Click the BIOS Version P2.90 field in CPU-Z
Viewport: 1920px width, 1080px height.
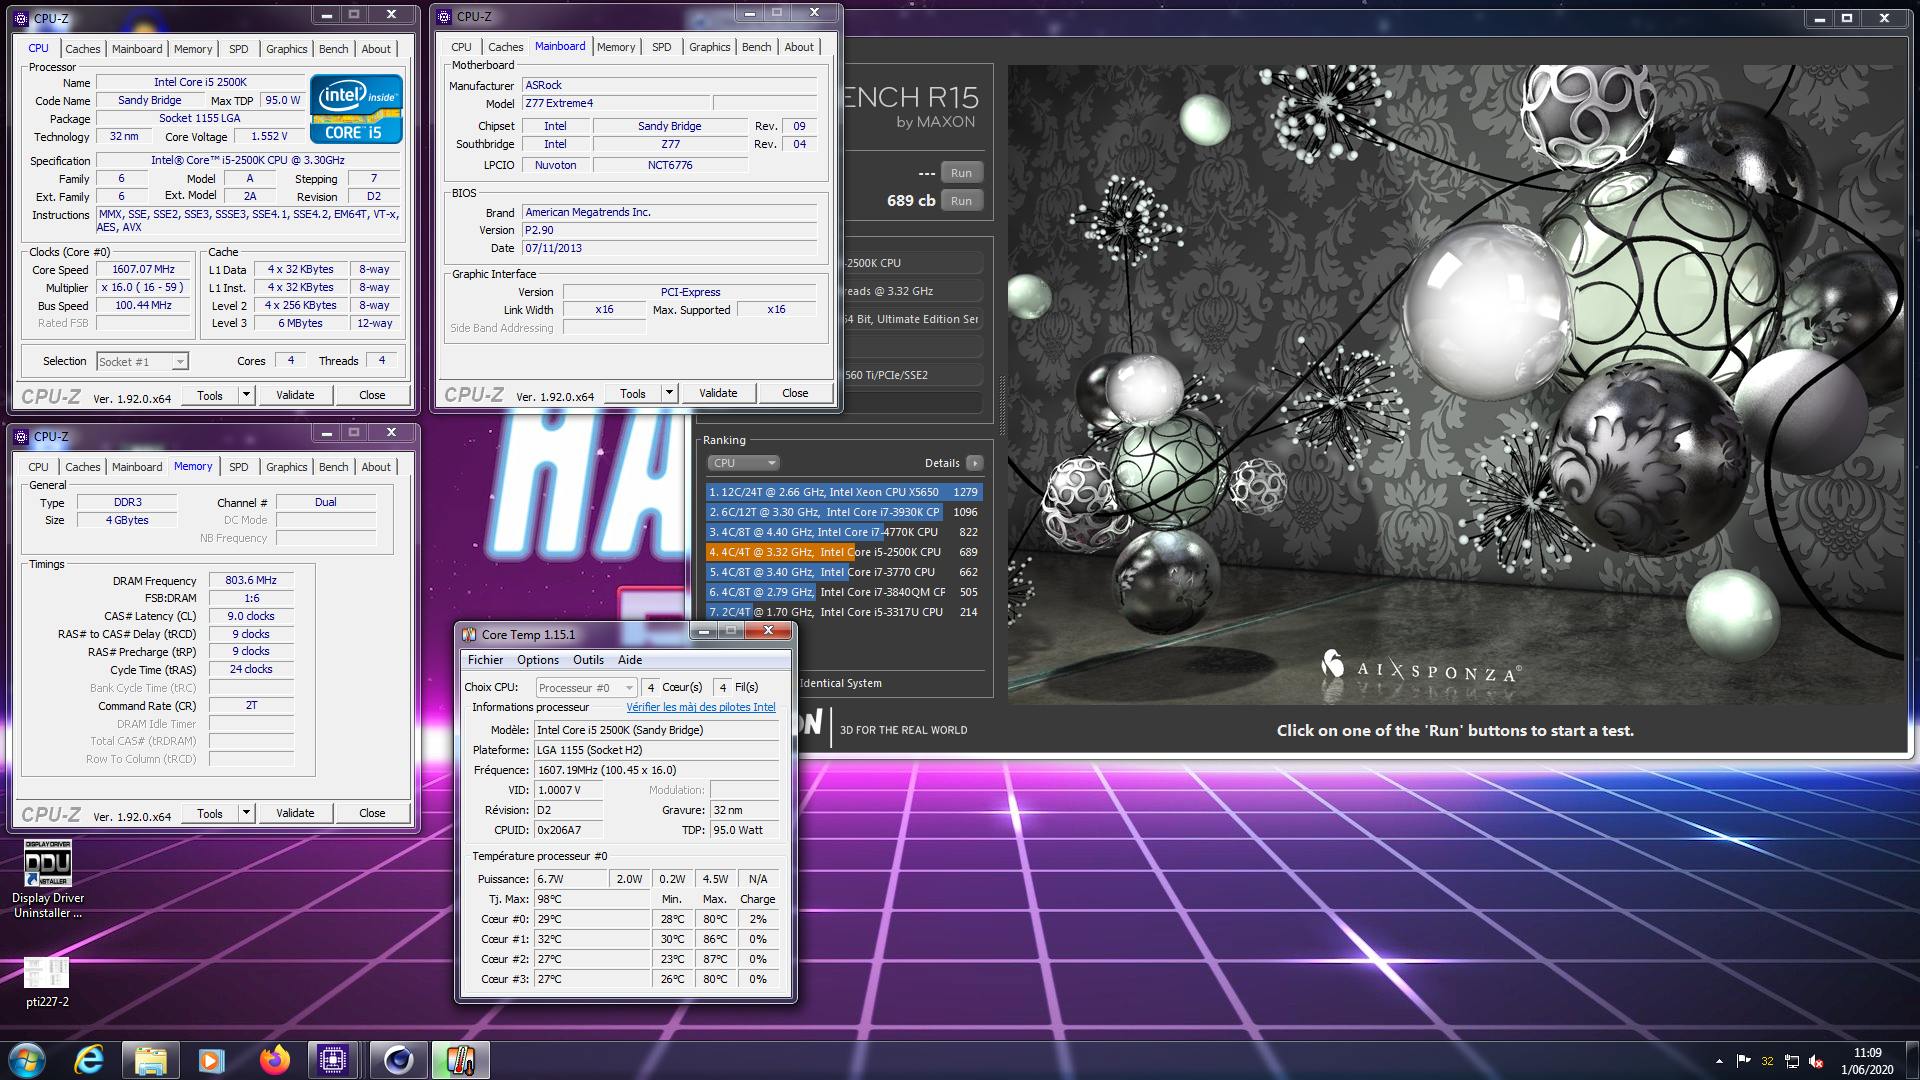(669, 230)
